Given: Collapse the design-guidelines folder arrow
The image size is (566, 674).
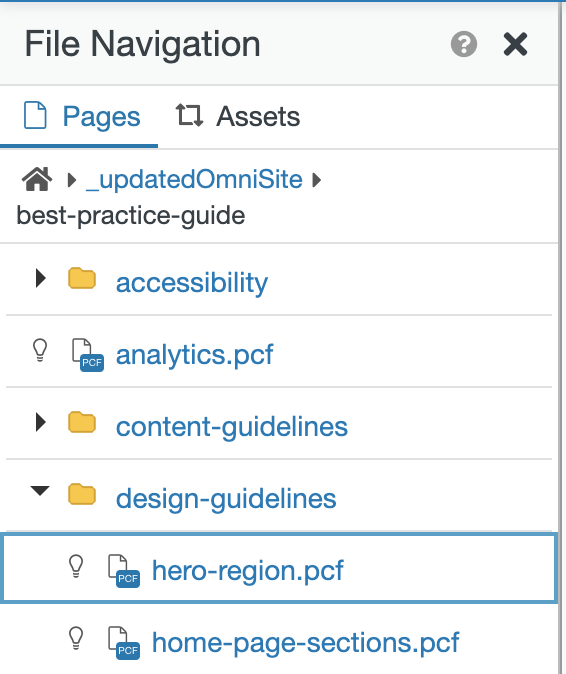Looking at the screenshot, I should 40,491.
